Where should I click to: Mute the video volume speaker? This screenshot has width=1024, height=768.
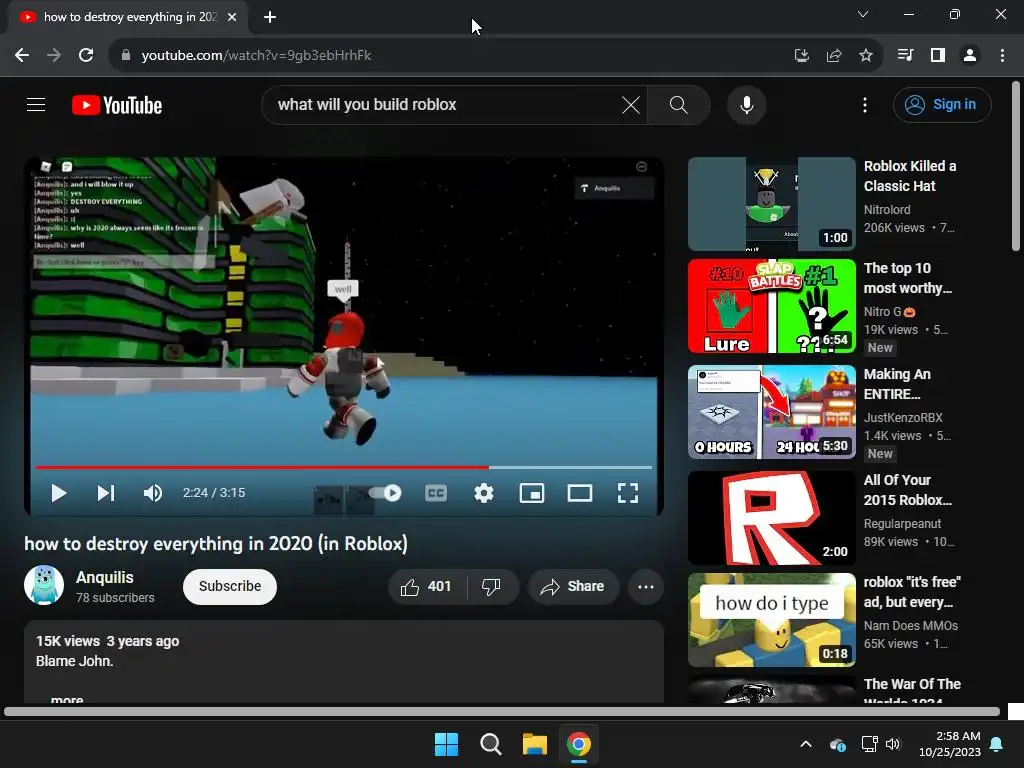153,493
